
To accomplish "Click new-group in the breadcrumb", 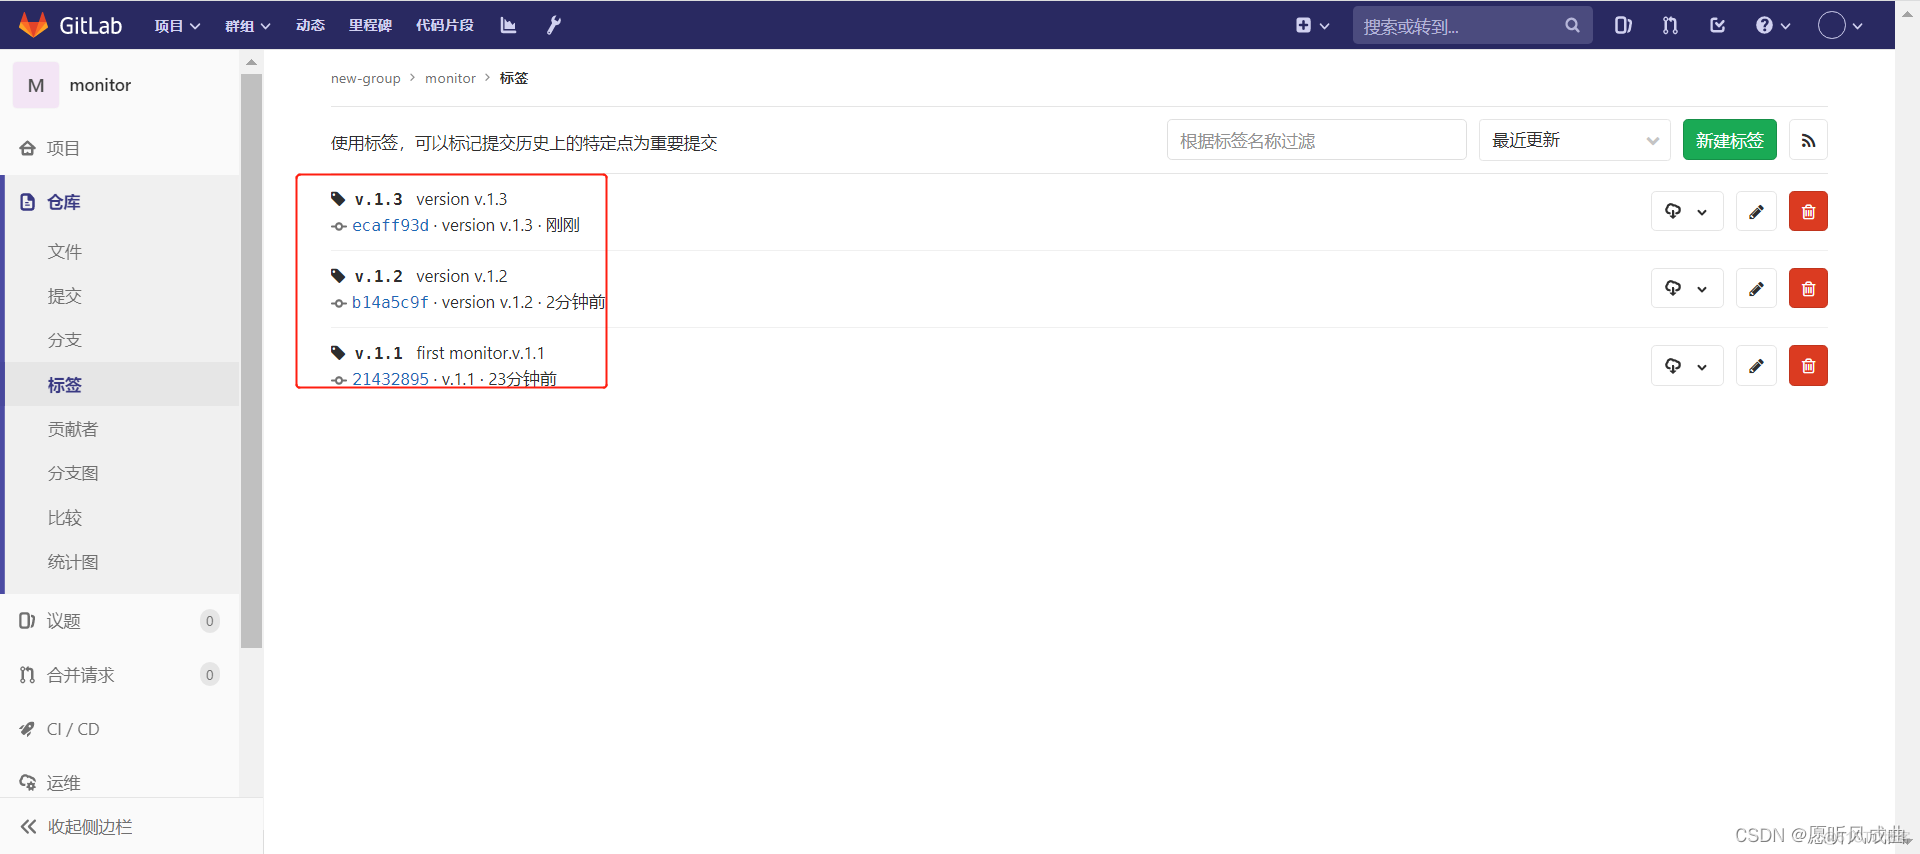I will pos(366,78).
